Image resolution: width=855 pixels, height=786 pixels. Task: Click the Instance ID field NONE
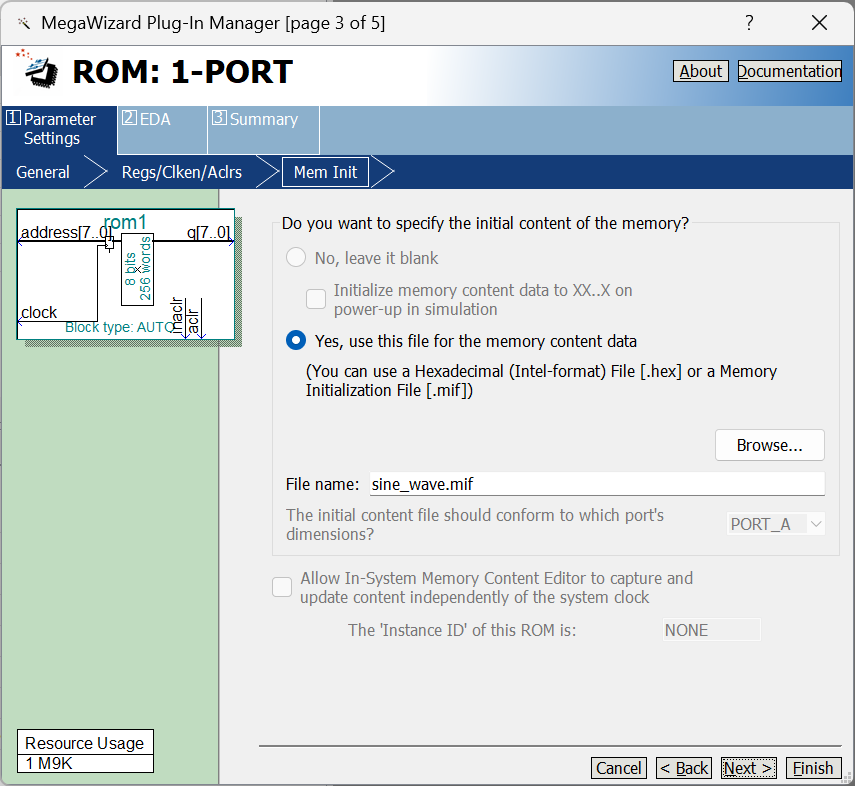[x=711, y=630]
